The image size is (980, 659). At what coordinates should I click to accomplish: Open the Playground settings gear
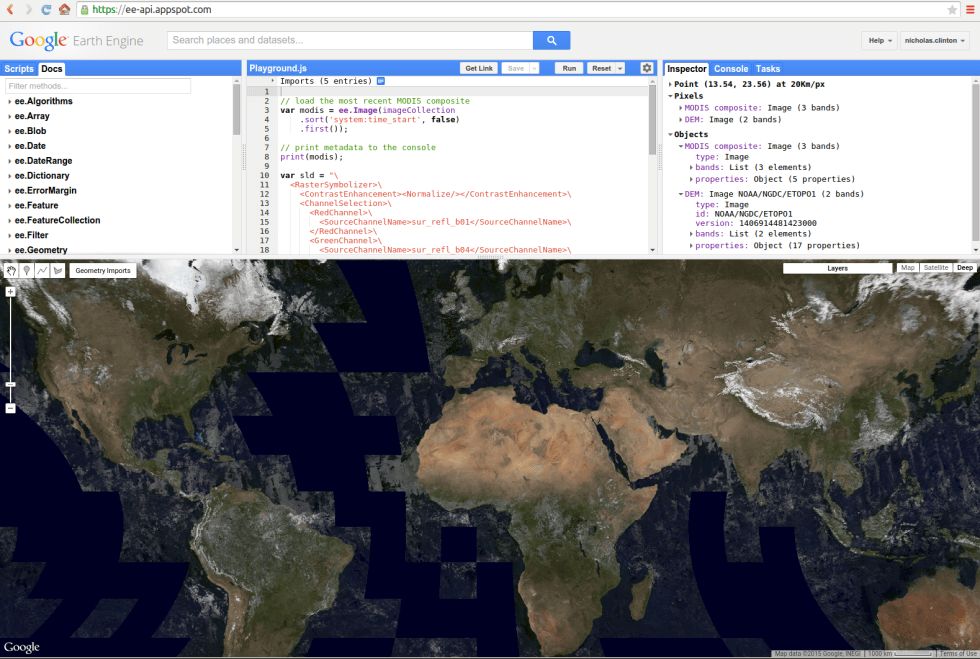pyautogui.click(x=647, y=68)
